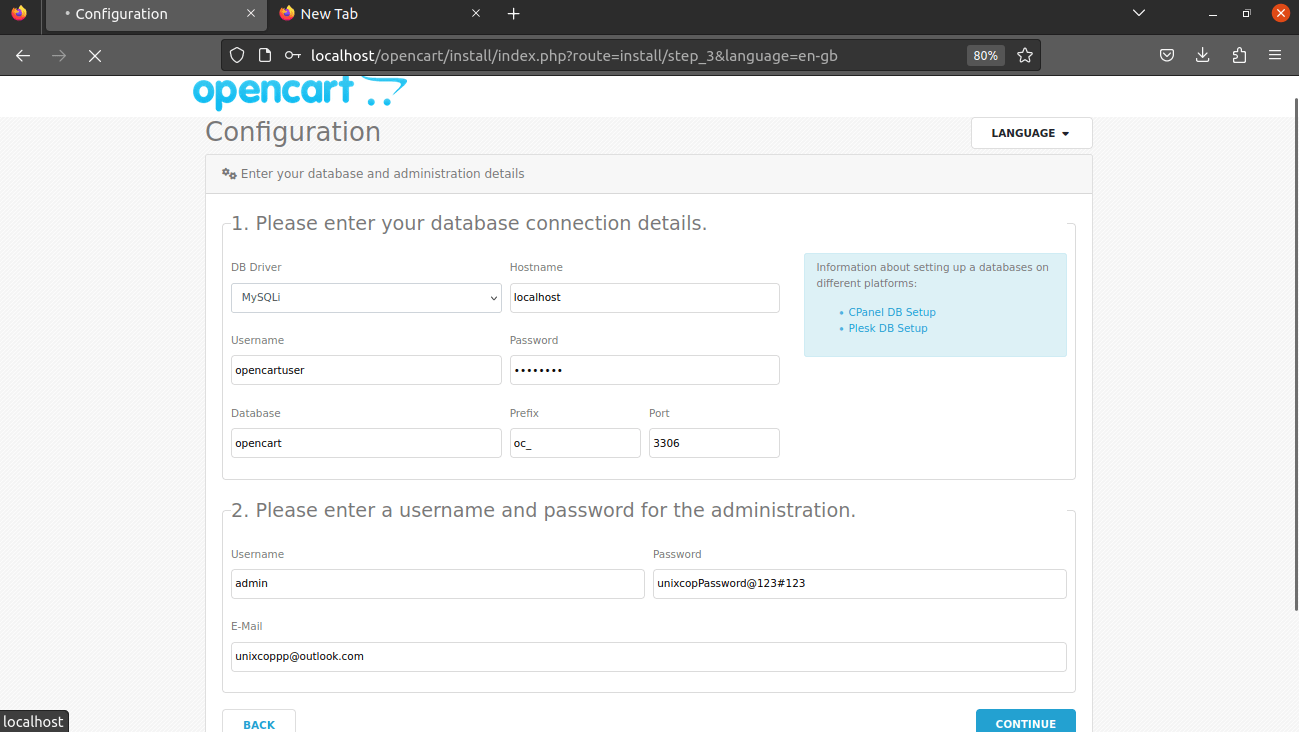
Task: Click the Port field 3306
Action: click(x=714, y=443)
